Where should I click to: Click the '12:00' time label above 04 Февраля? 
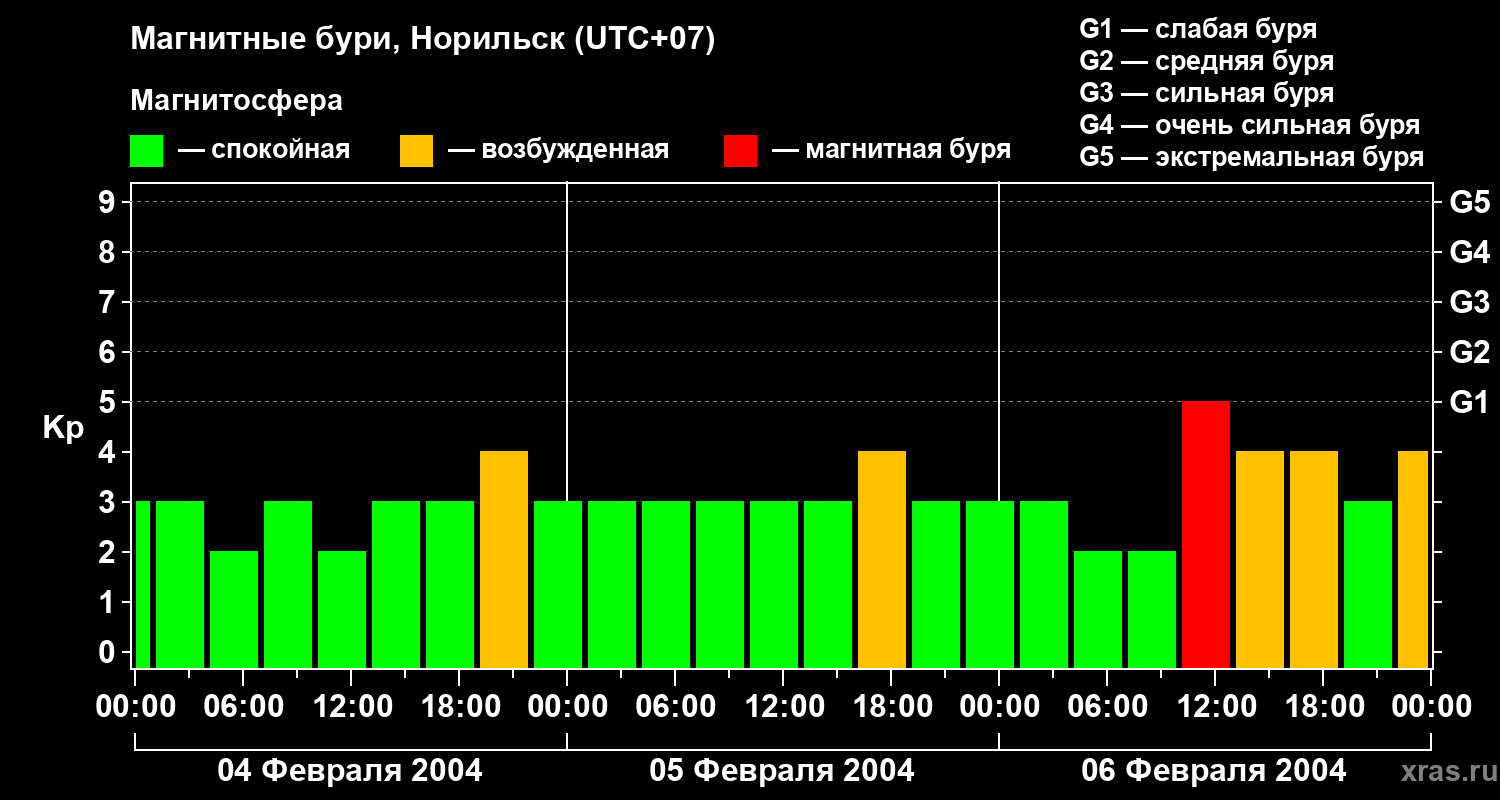click(351, 707)
